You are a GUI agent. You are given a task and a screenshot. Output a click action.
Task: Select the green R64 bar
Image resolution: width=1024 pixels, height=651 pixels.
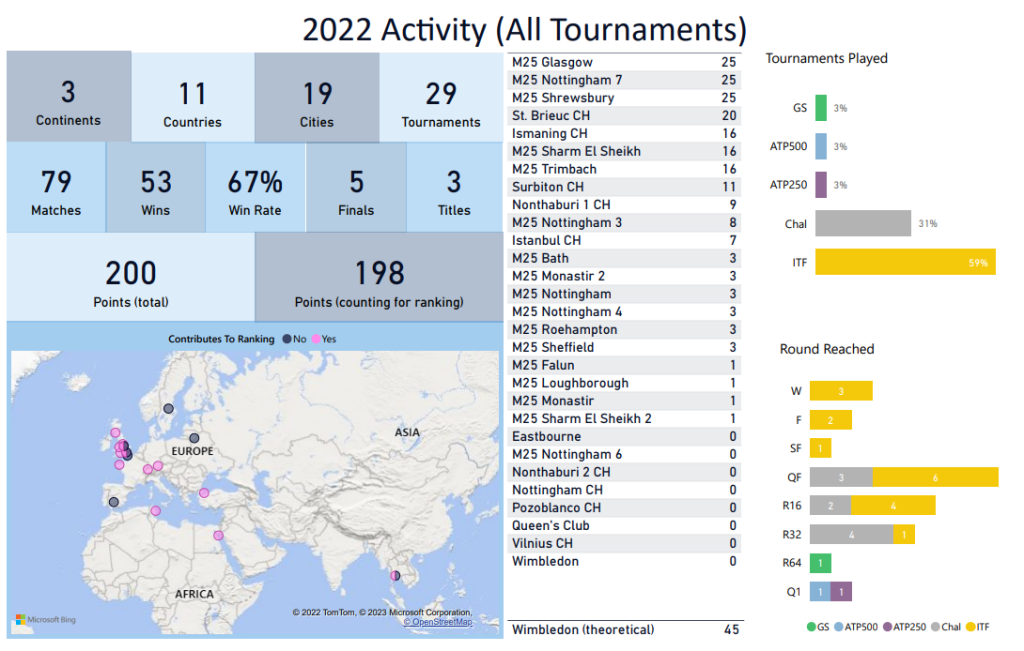tap(820, 563)
